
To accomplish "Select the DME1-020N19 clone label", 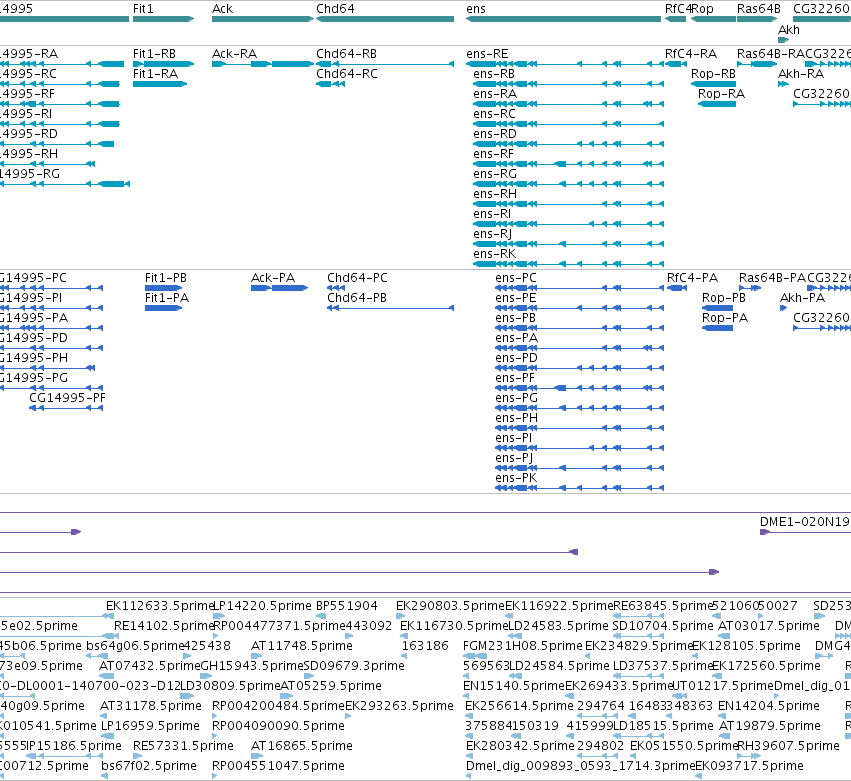I will [x=804, y=522].
